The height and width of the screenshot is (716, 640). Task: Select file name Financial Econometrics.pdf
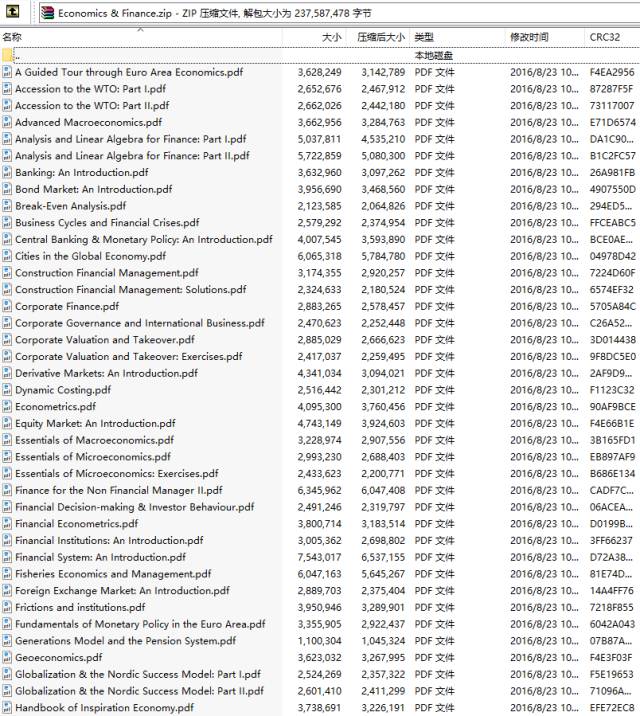click(77, 524)
